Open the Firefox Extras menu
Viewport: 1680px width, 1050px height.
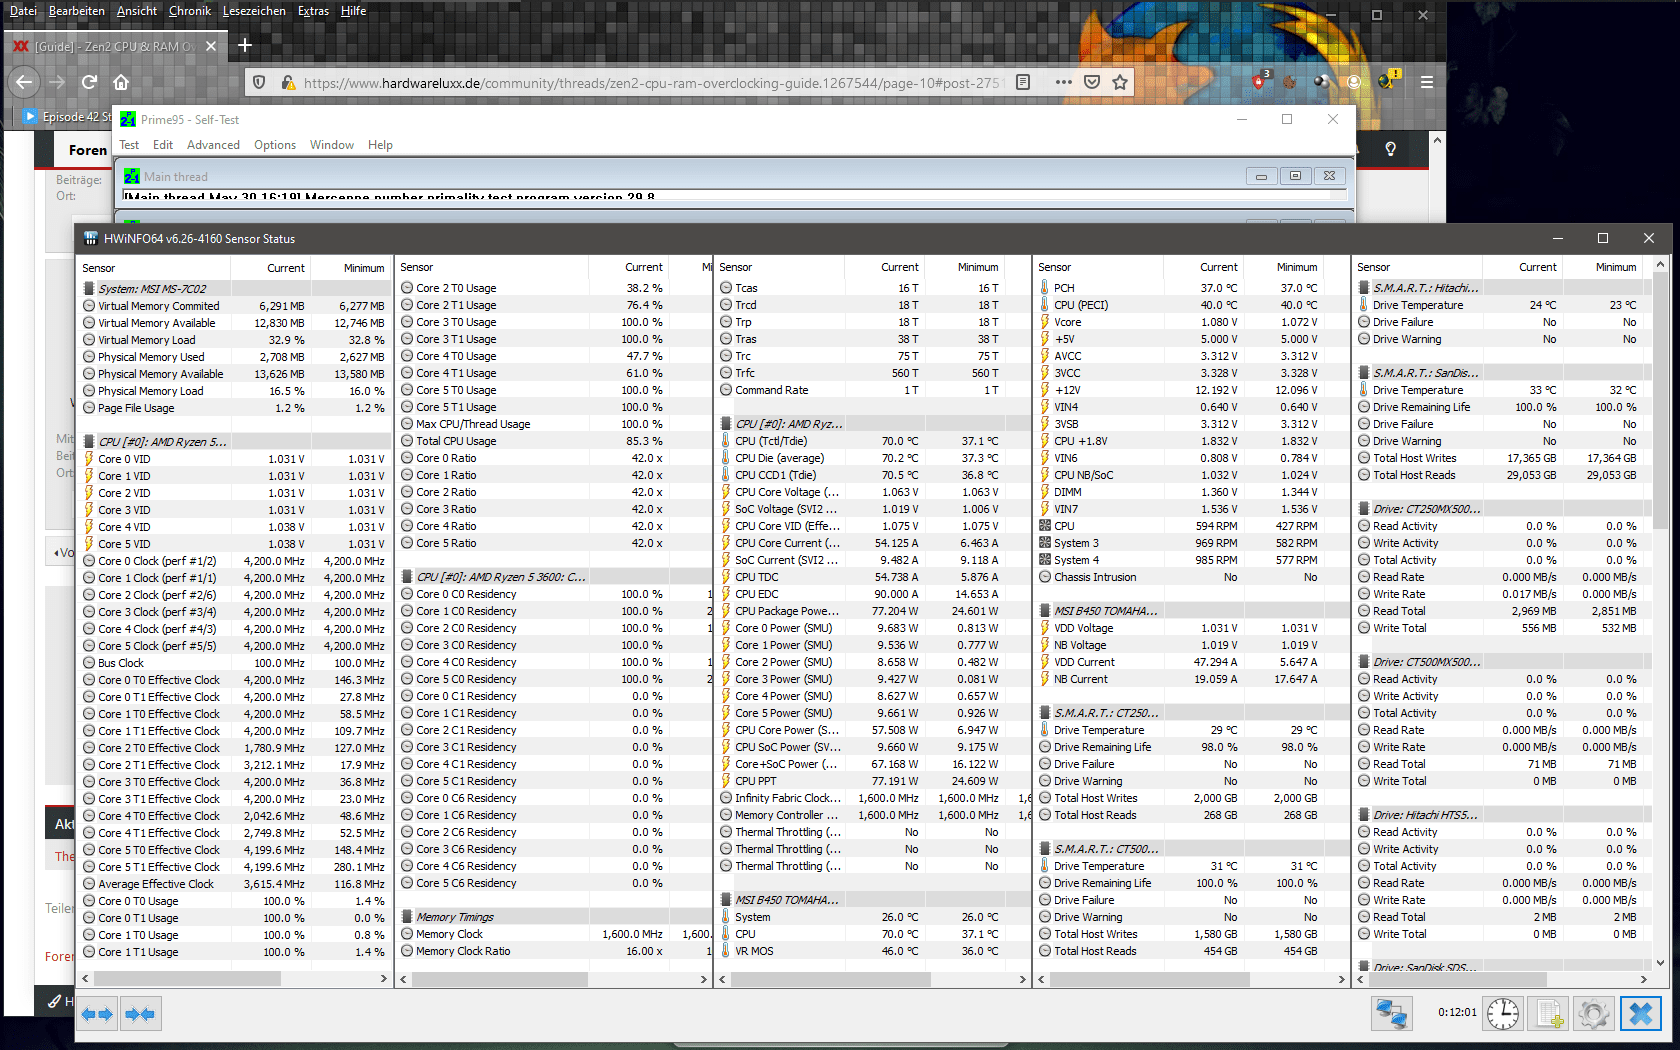(x=313, y=11)
